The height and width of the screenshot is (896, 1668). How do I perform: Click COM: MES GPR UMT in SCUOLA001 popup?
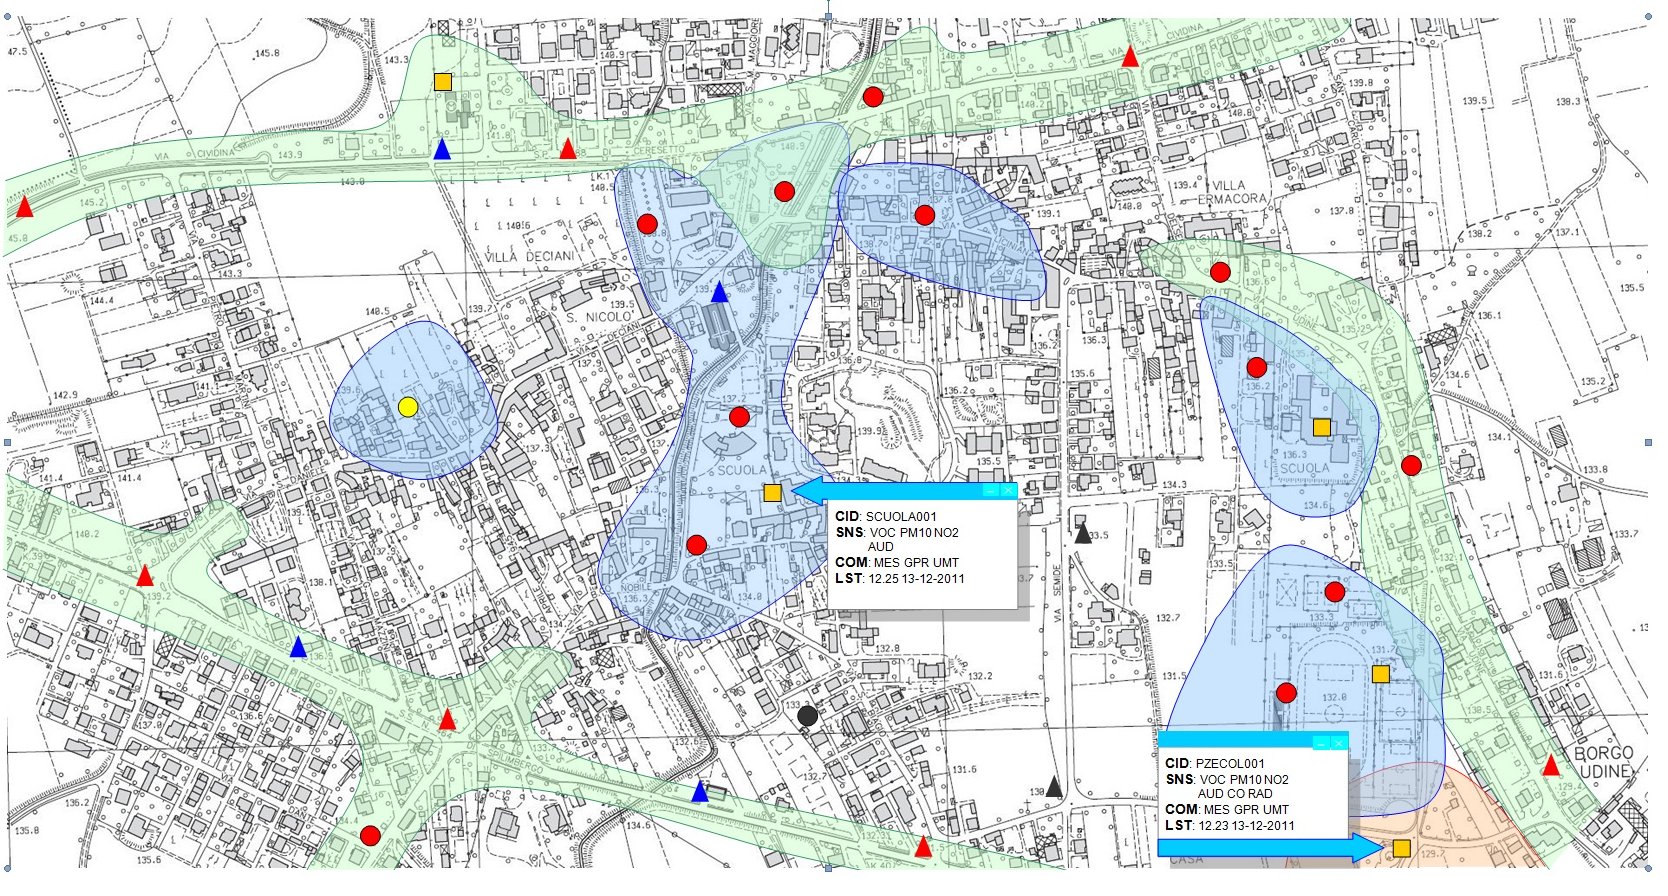click(897, 563)
